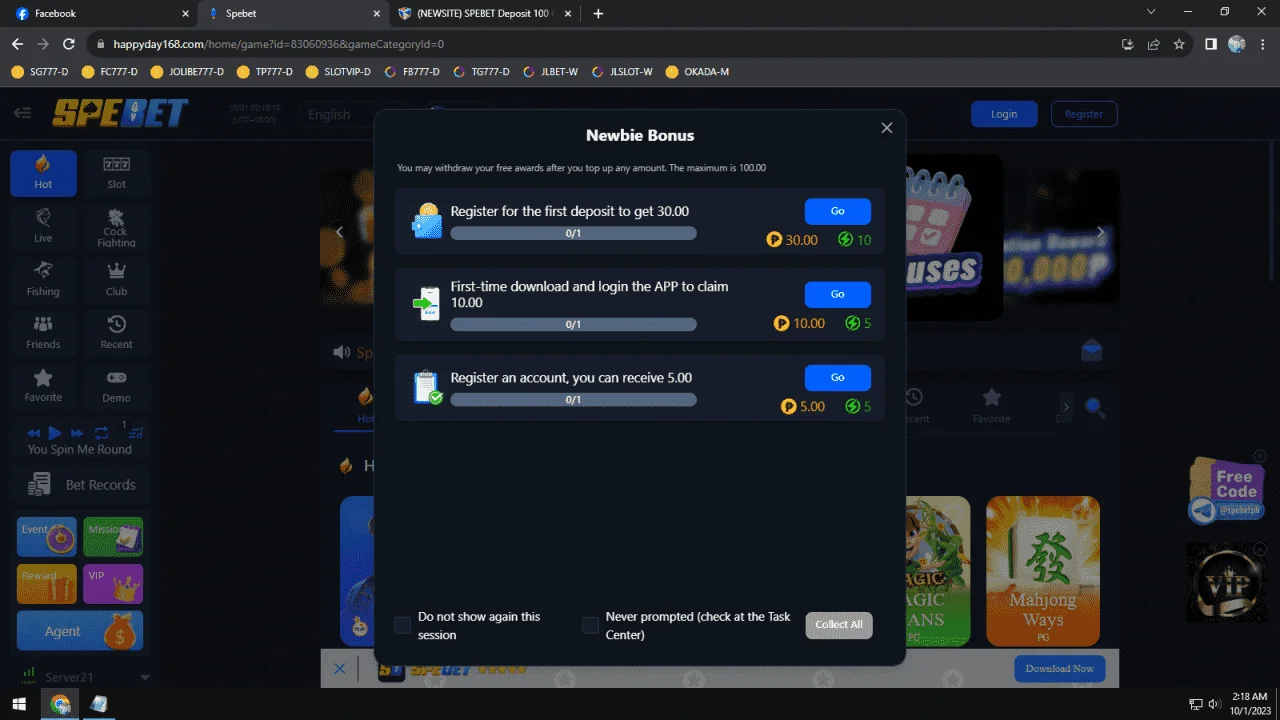
Task: Click the Chrome taskbar icon
Action: coord(61,704)
